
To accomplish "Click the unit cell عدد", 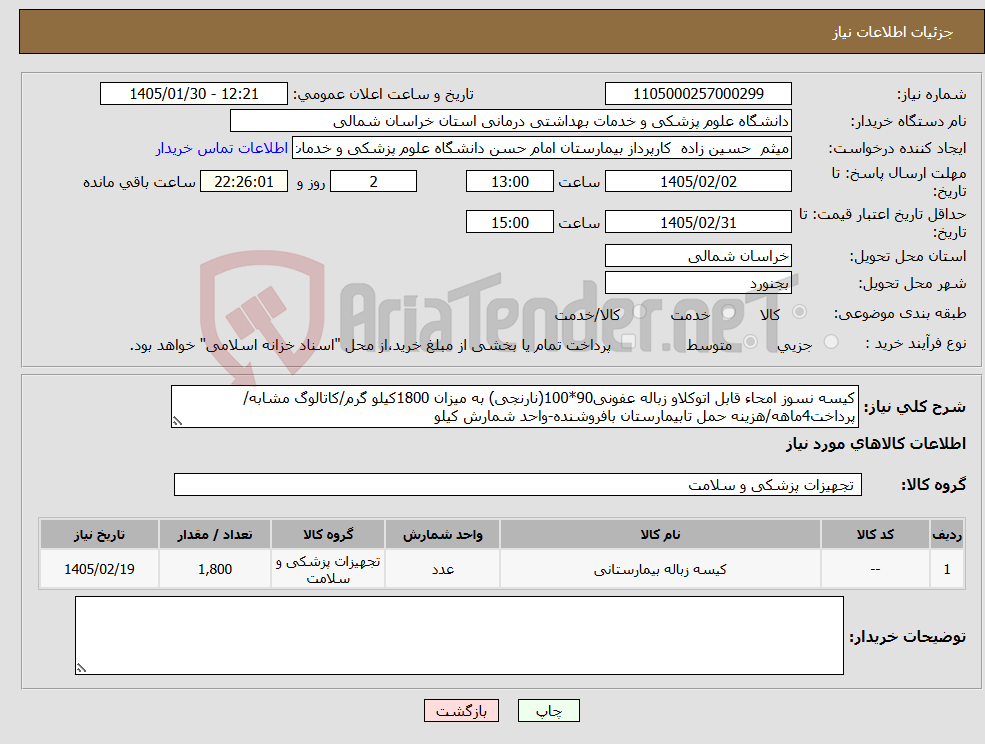I will (x=442, y=569).
